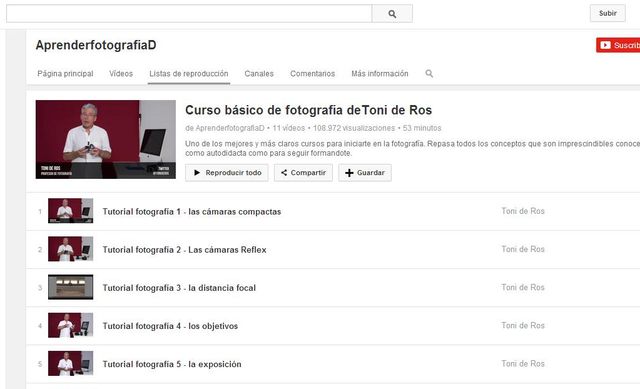Focus the YouTube search input field
The image size is (640, 389).
tap(189, 14)
